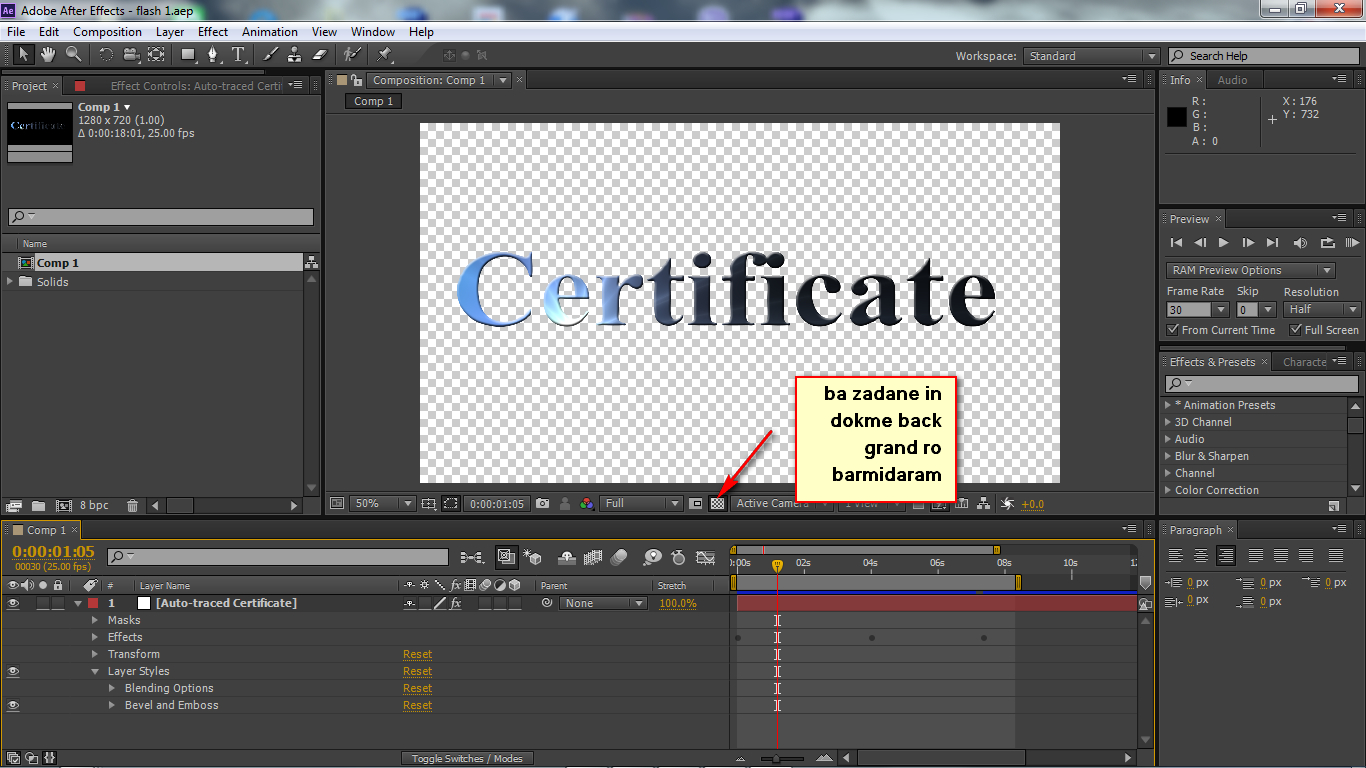
Task: Select the Puppet Pin tool
Action: 385,54
